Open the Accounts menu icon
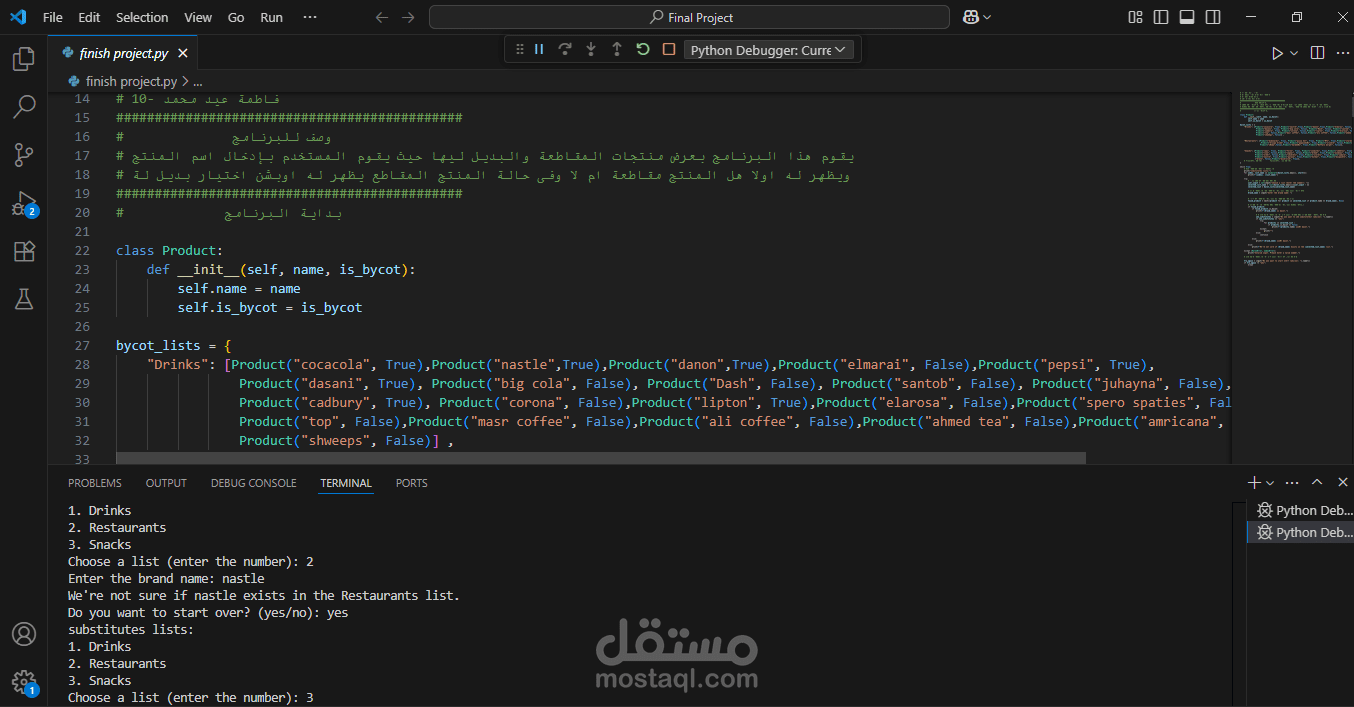Viewport: 1354px width, 707px height. point(24,634)
